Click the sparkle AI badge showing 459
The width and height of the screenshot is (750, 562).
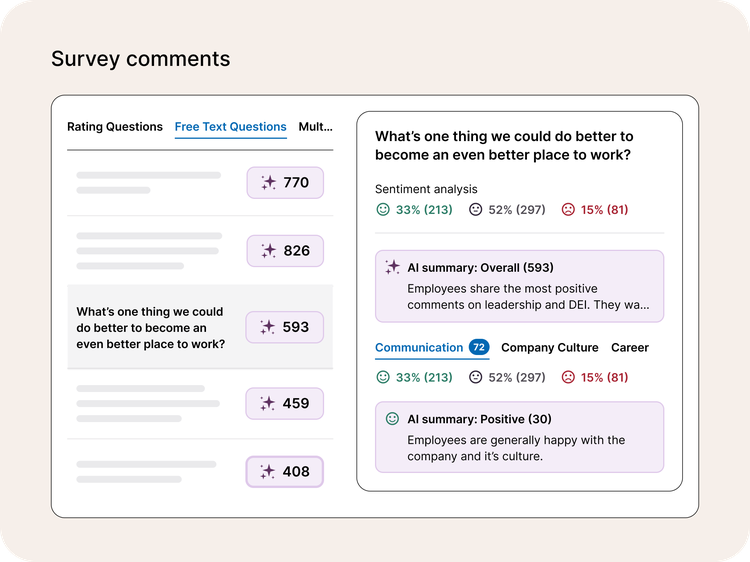pyautogui.click(x=285, y=403)
